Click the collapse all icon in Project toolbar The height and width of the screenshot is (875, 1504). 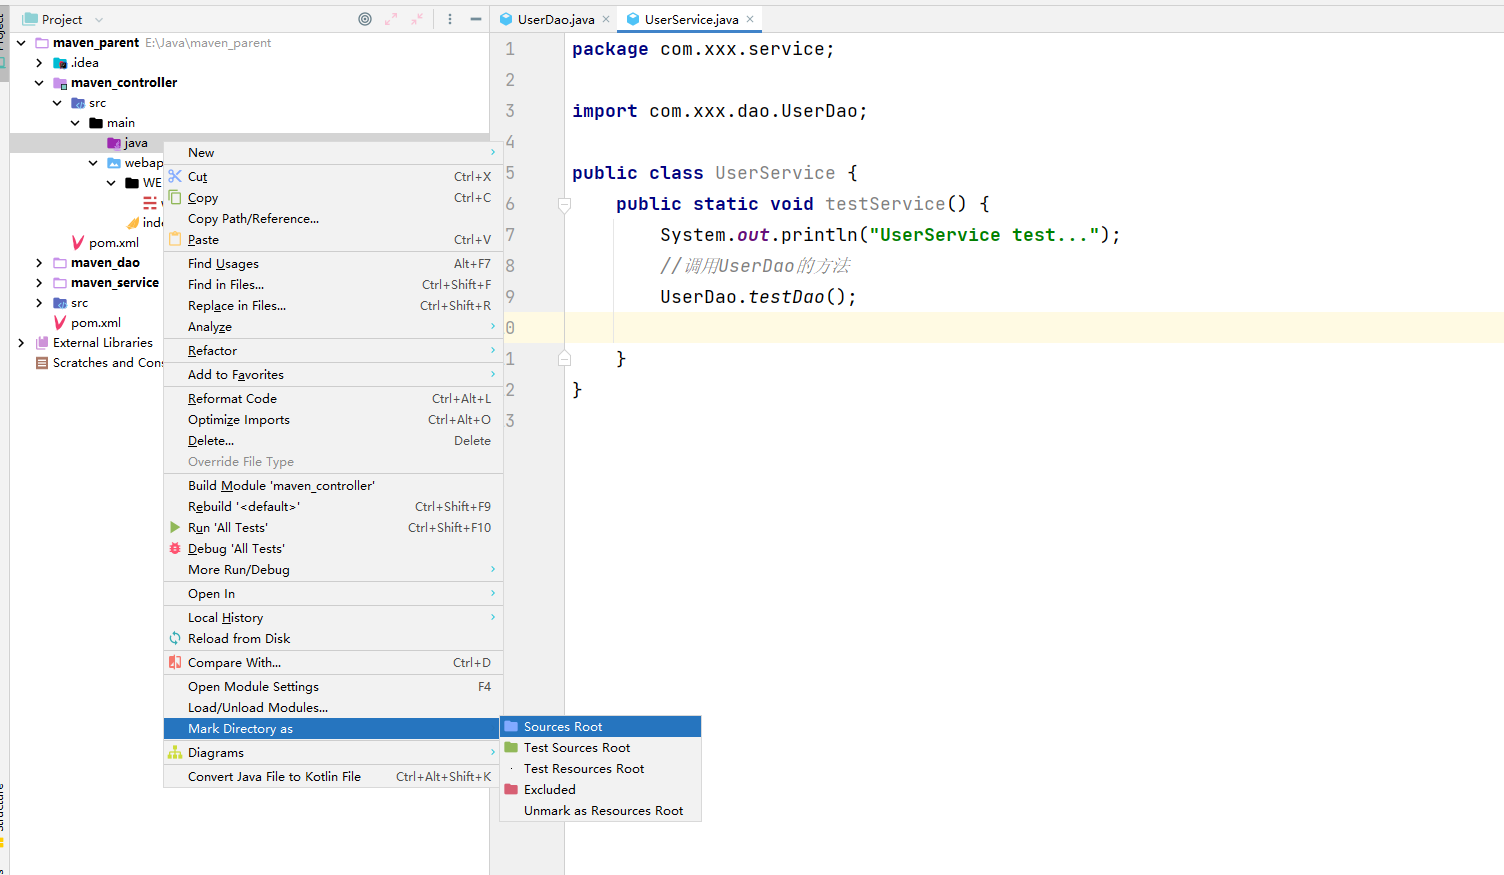[417, 19]
